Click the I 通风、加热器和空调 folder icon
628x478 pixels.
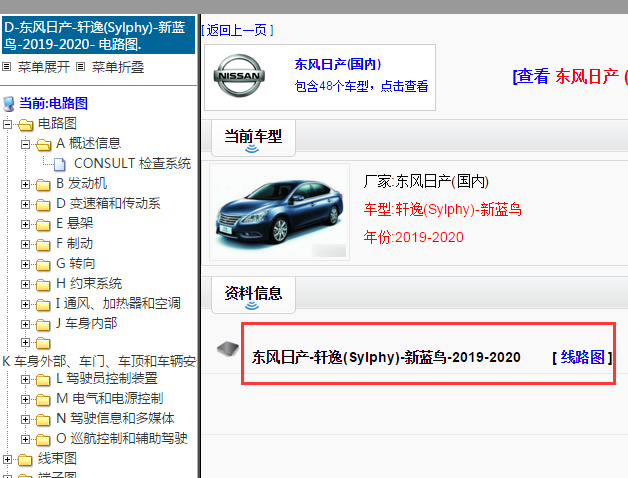pyautogui.click(x=43, y=305)
